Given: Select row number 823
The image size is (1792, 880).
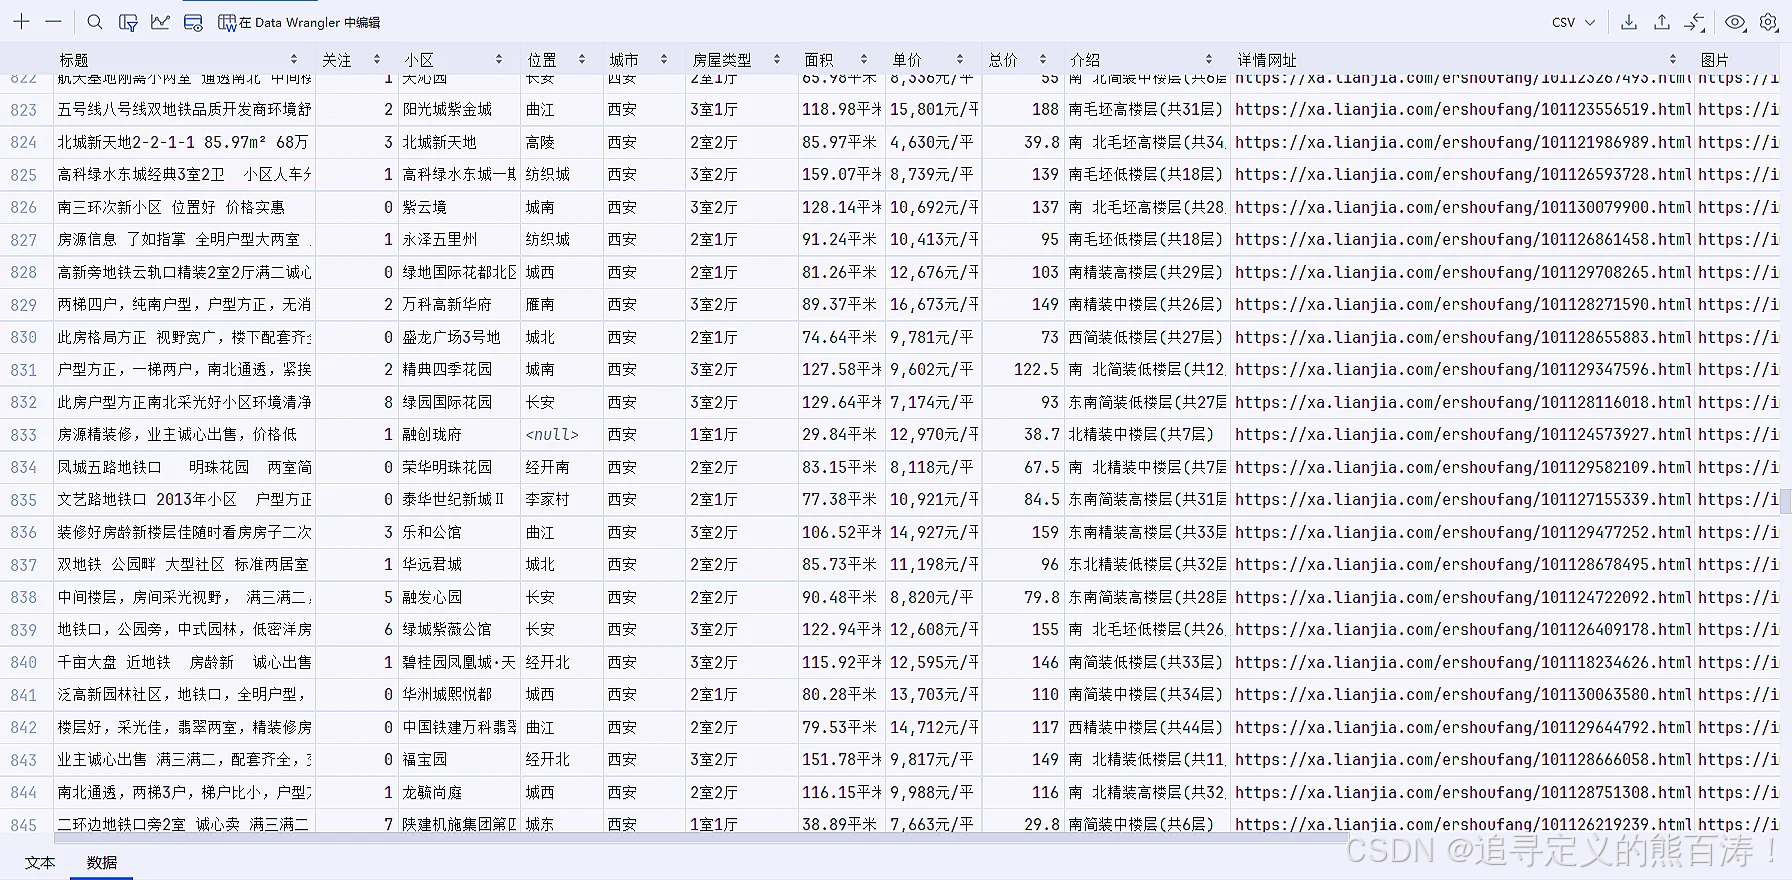Looking at the screenshot, I should tap(24, 110).
